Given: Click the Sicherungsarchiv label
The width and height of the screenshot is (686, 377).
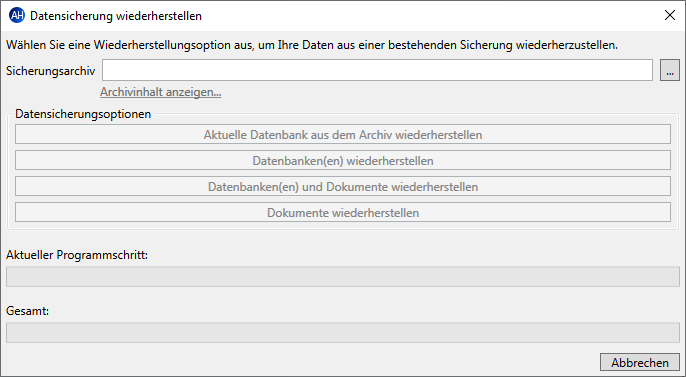Looking at the screenshot, I should [51, 71].
